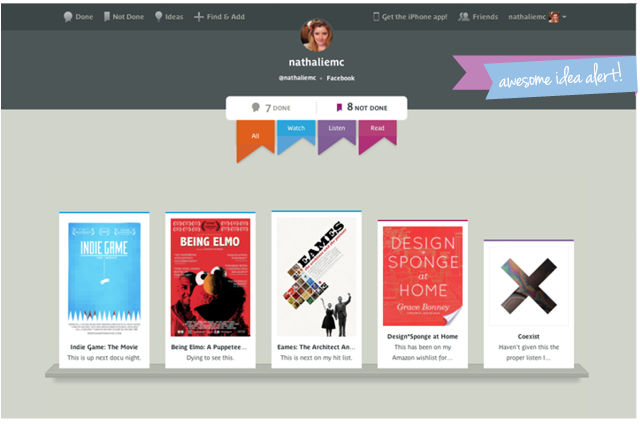This screenshot has height=425, width=640.
Task: Switch to the 8 Not Done tab
Action: point(362,107)
